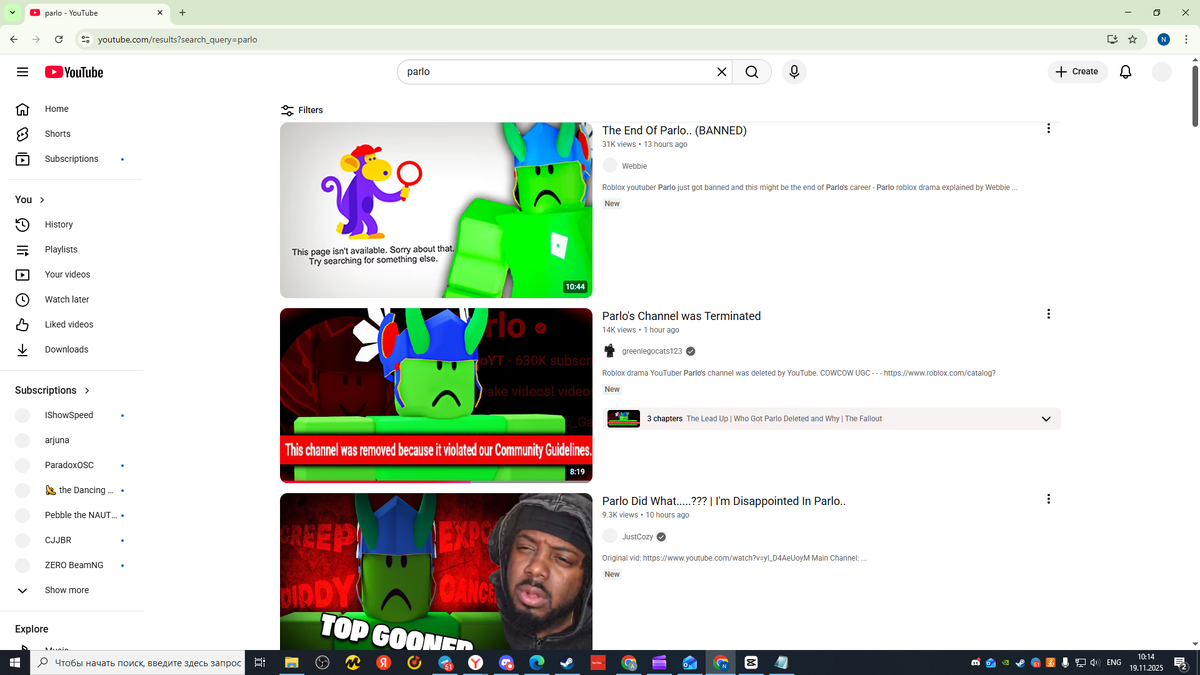The width and height of the screenshot is (1200, 675).
Task: Reload the page in Chrome
Action: (x=59, y=39)
